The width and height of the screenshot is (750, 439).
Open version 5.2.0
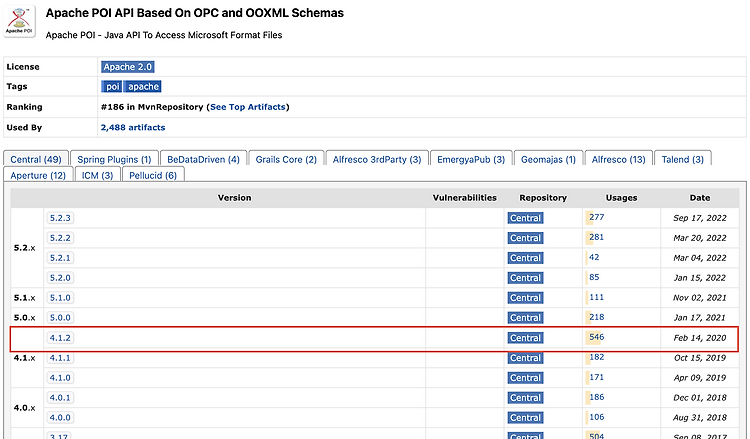point(60,278)
